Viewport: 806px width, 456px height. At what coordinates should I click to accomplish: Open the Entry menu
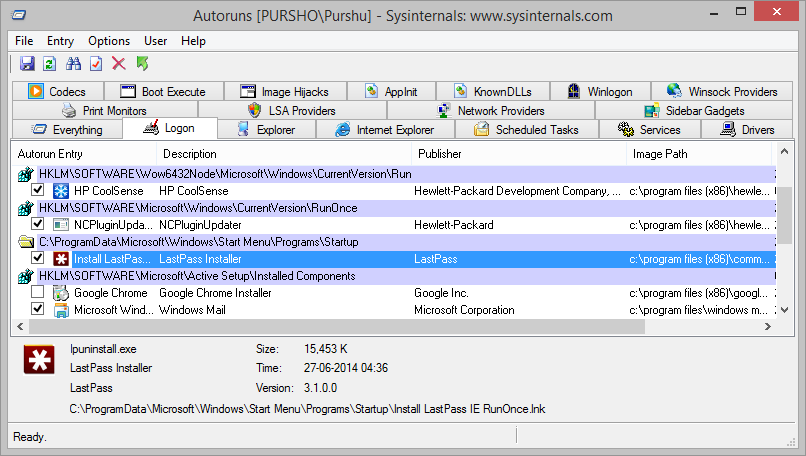pos(60,41)
